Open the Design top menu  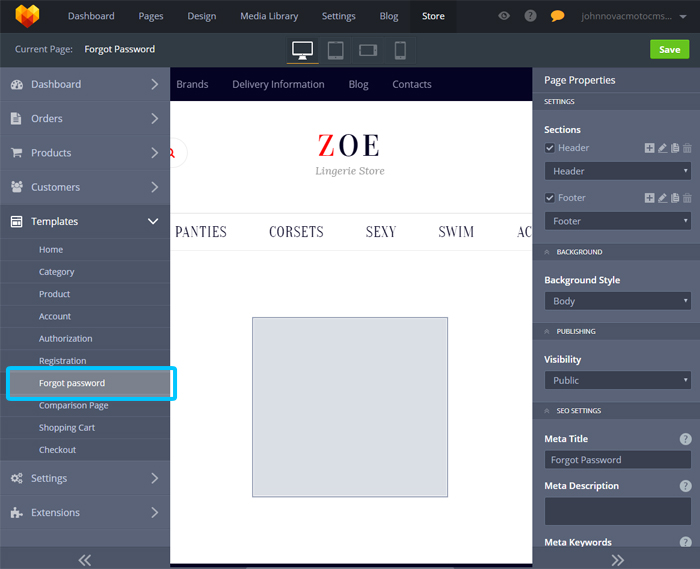202,16
